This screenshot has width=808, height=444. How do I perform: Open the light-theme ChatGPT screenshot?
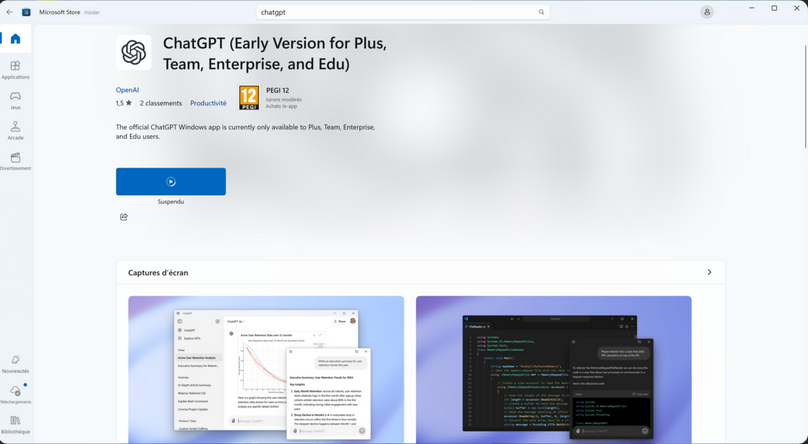coord(266,369)
